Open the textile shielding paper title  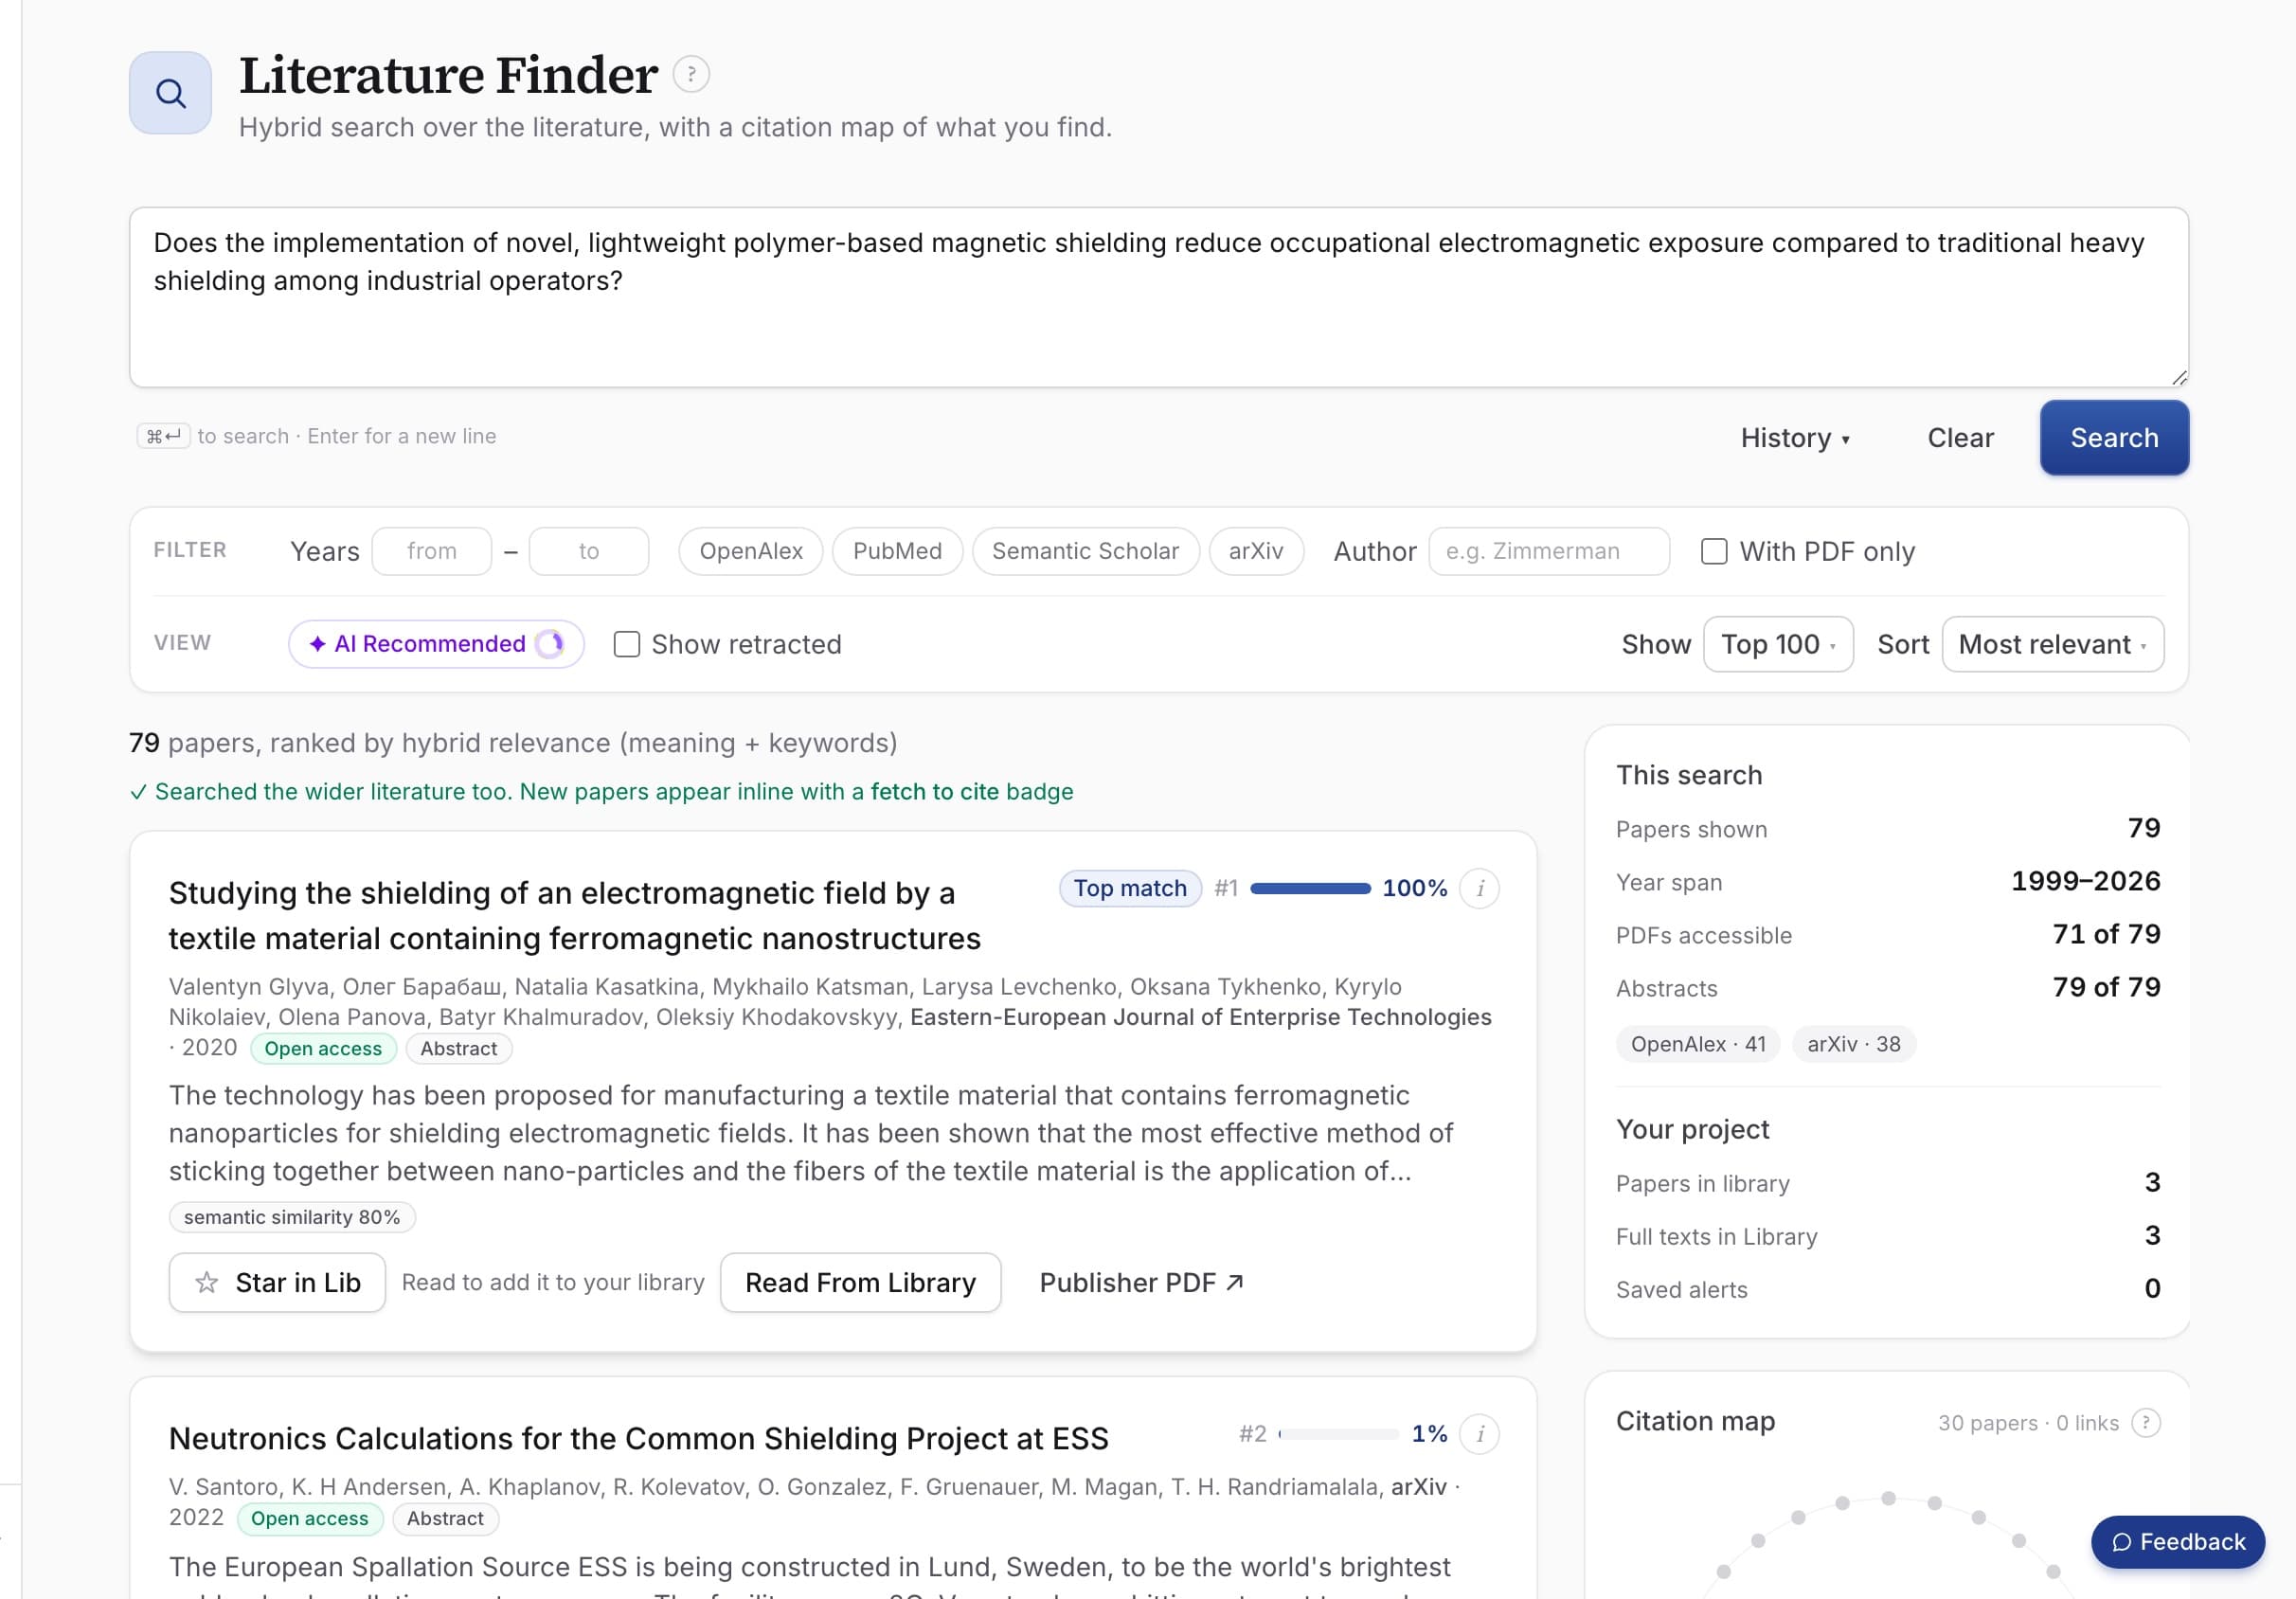coord(574,915)
